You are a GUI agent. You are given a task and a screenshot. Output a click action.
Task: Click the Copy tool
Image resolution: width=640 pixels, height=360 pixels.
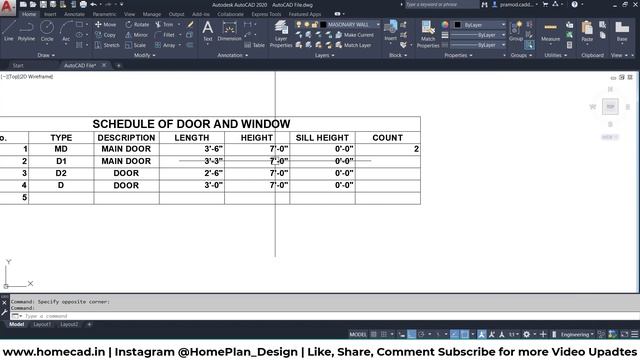[106, 35]
